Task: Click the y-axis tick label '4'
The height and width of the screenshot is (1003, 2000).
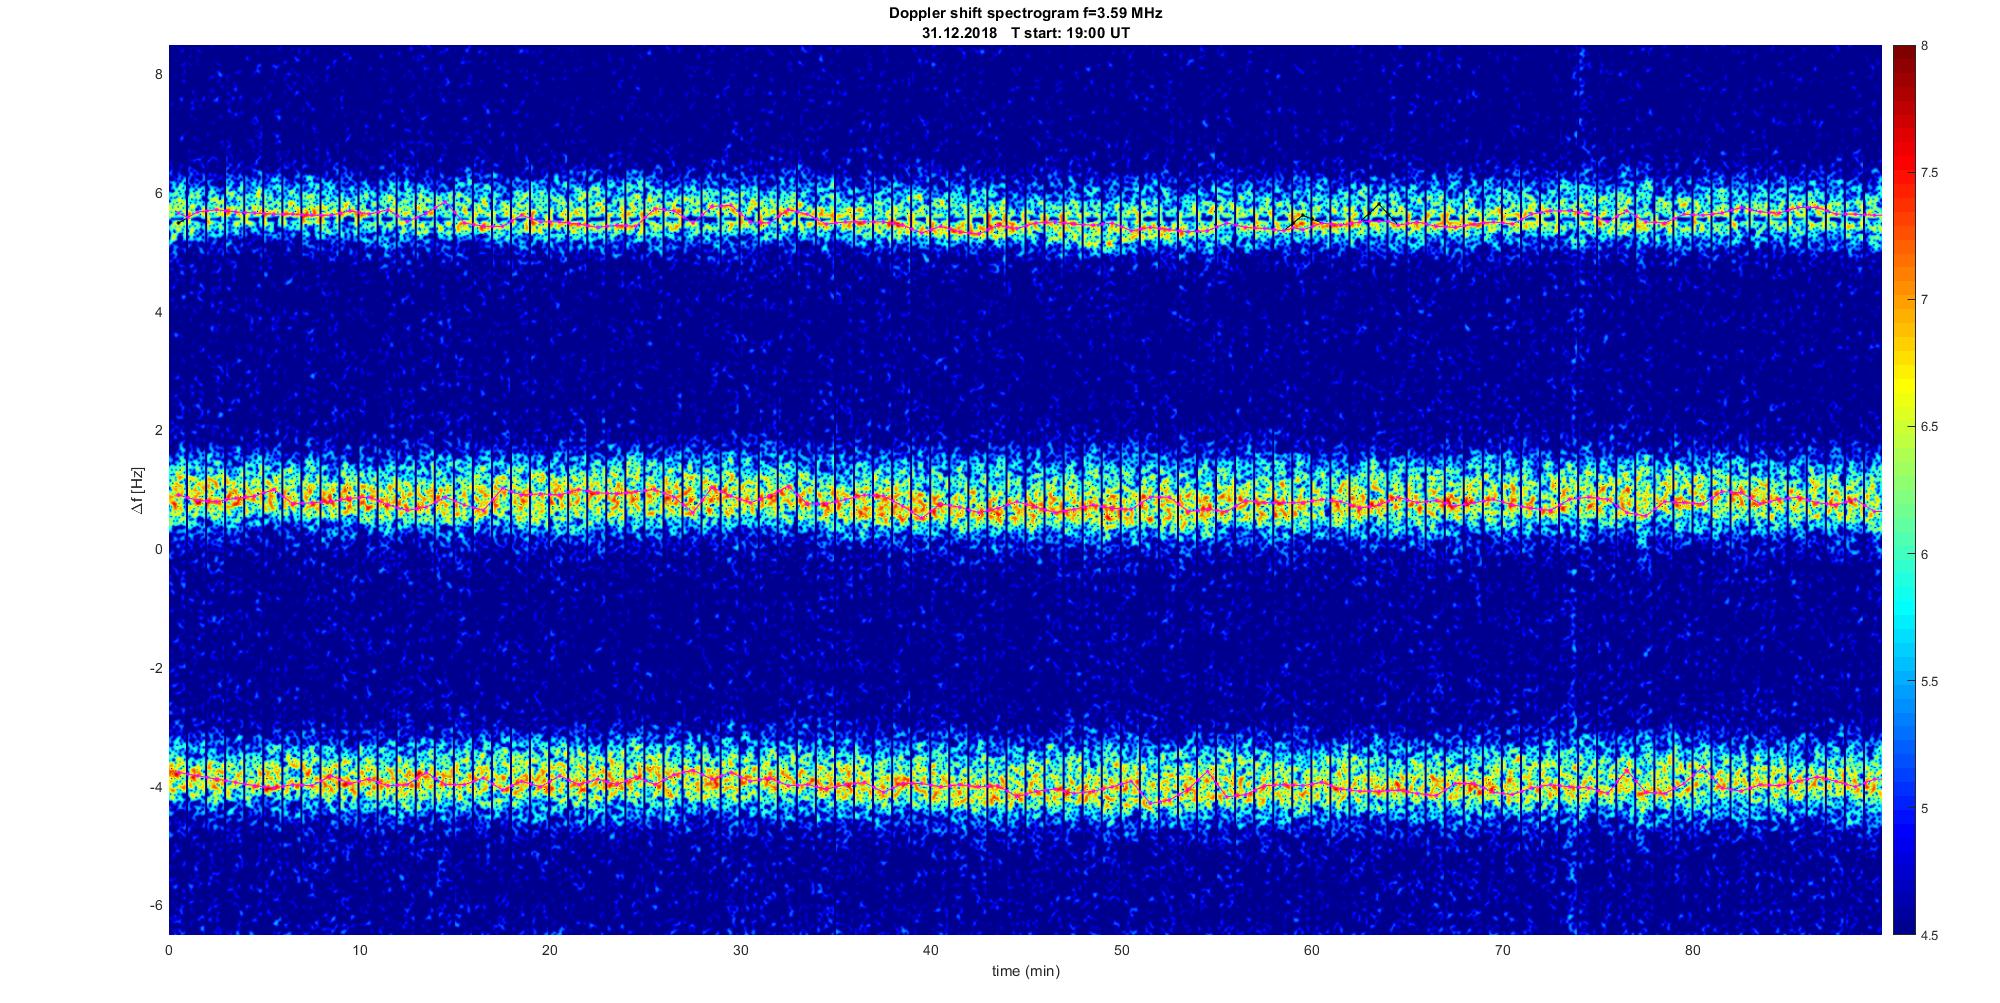Action: [x=157, y=312]
